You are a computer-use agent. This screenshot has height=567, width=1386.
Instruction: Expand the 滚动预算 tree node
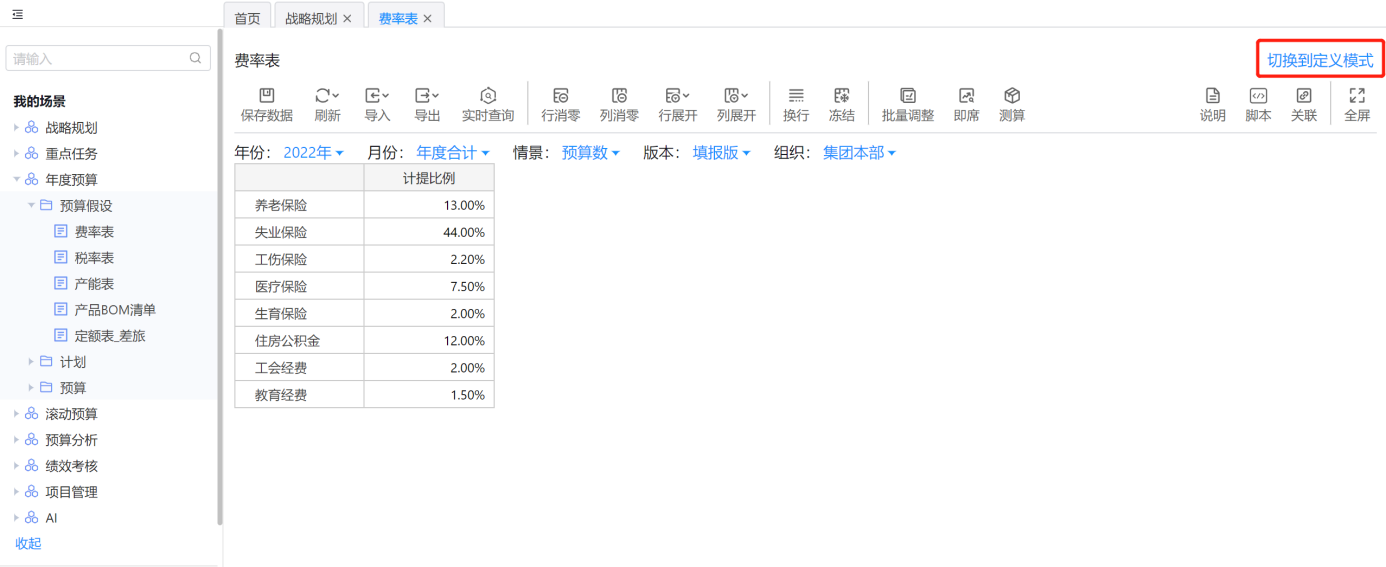pos(16,414)
